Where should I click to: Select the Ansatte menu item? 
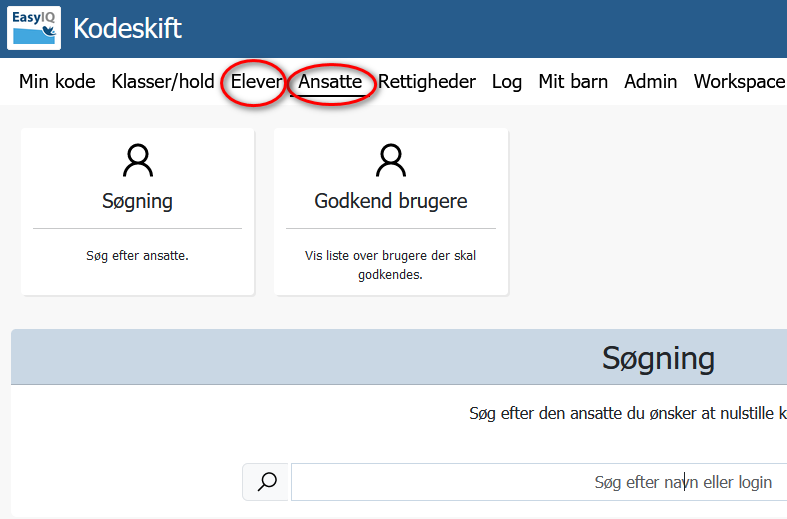click(330, 81)
